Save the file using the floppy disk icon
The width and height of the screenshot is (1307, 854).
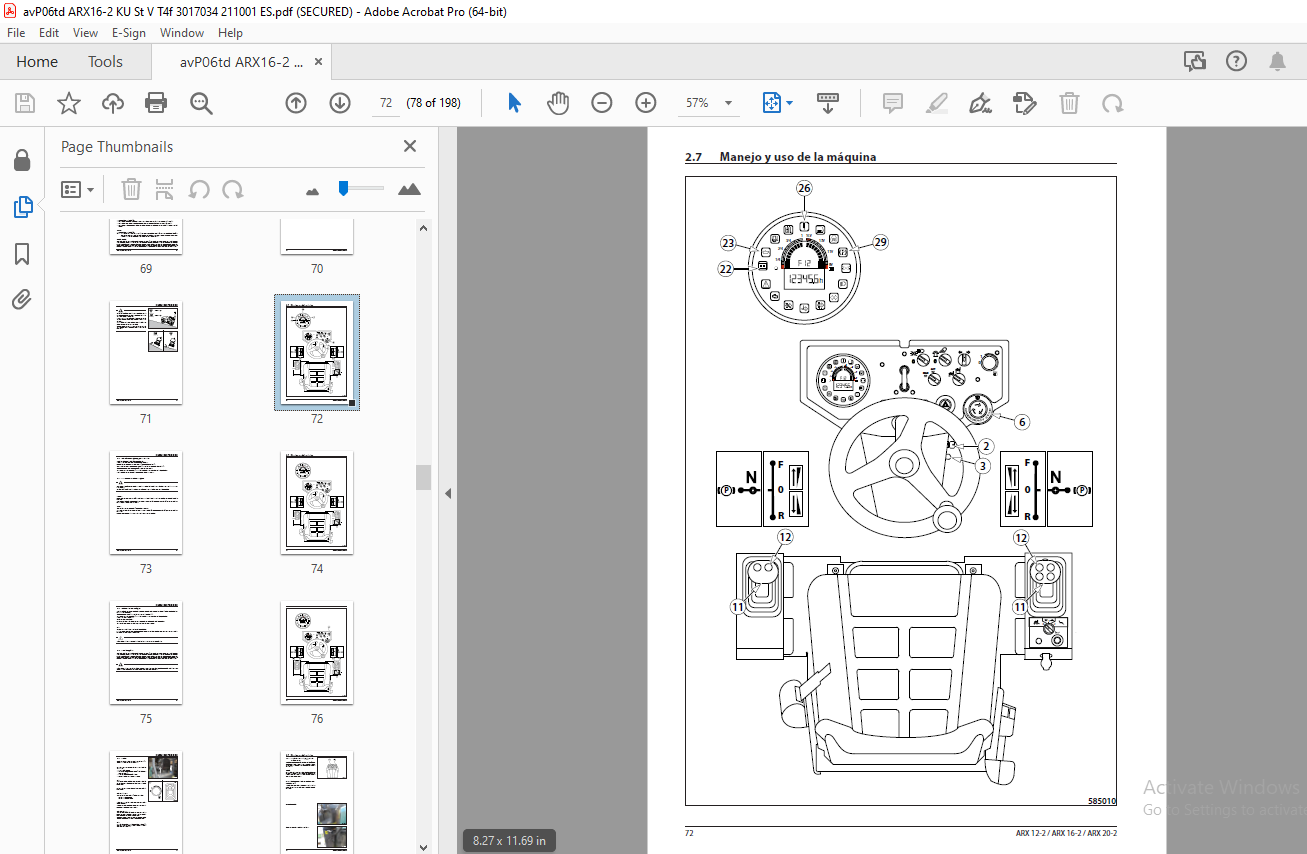point(25,103)
